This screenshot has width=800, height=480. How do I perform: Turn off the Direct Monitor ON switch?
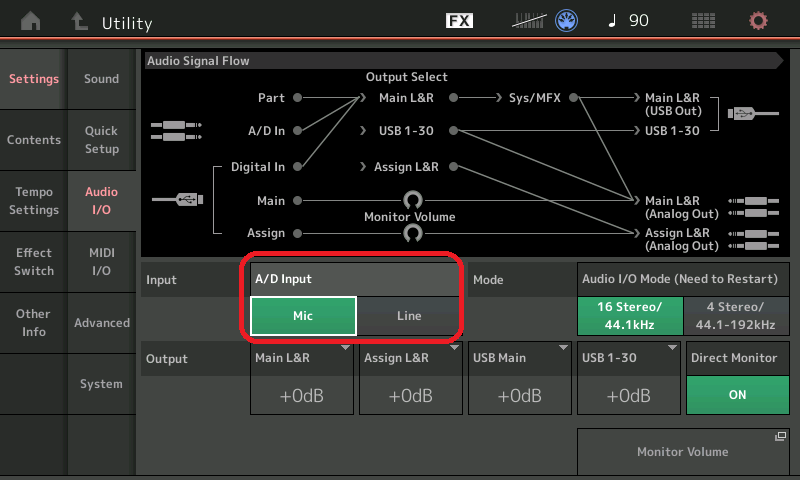tap(737, 394)
